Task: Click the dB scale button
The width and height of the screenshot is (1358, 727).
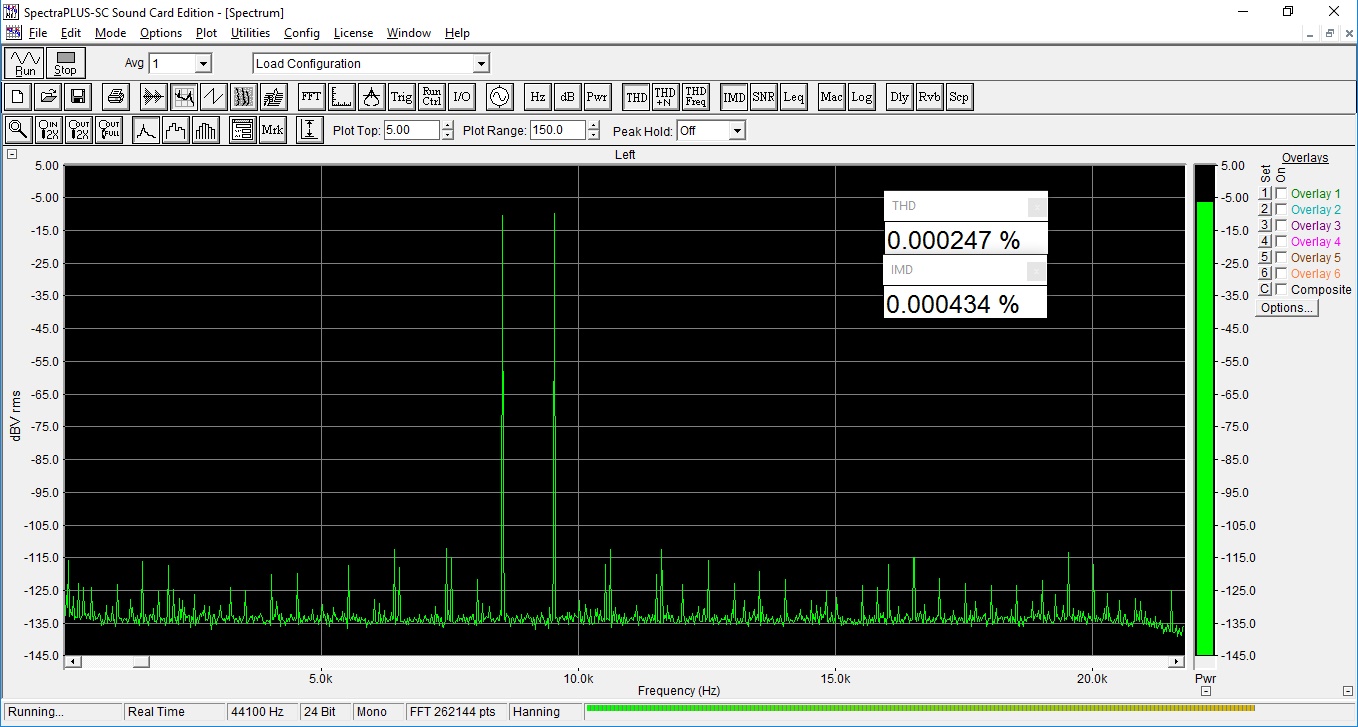Action: pyautogui.click(x=567, y=97)
